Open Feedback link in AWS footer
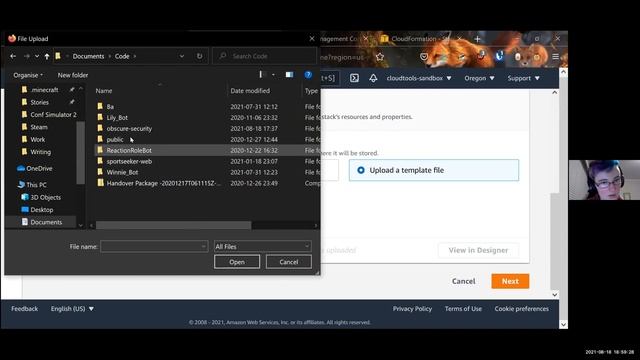The width and height of the screenshot is (640, 360). (x=24, y=309)
